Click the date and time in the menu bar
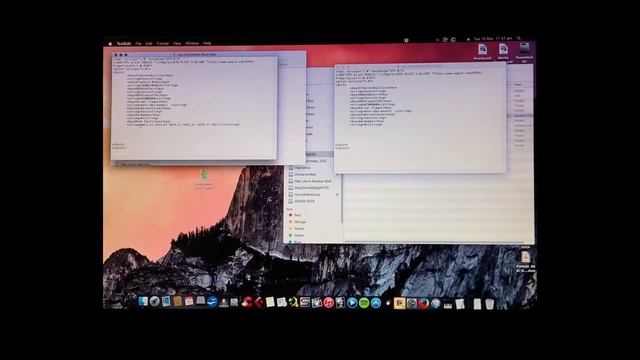The width and height of the screenshot is (640, 360). (x=493, y=39)
